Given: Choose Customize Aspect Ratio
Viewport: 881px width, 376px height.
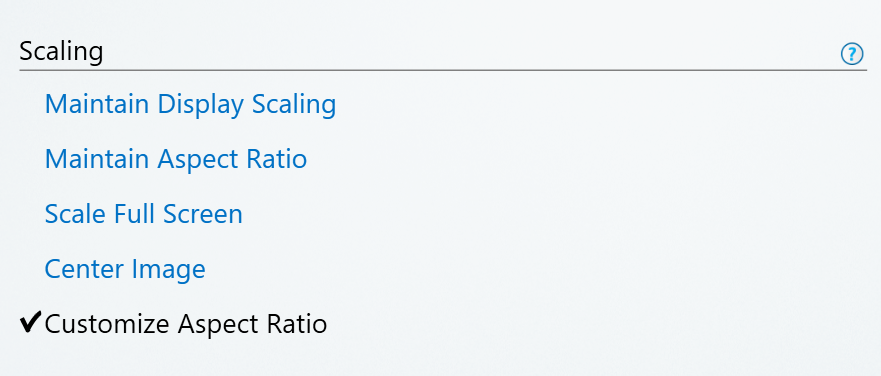Looking at the screenshot, I should (x=186, y=324).
